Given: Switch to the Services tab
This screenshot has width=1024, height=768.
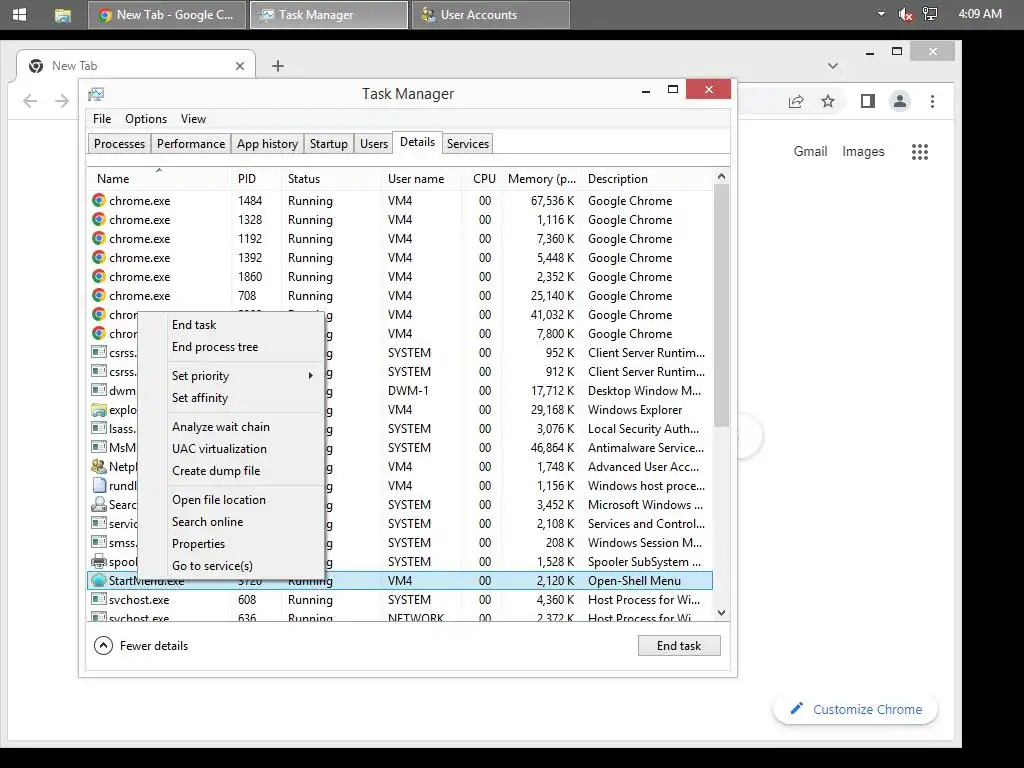Looking at the screenshot, I should (x=468, y=144).
